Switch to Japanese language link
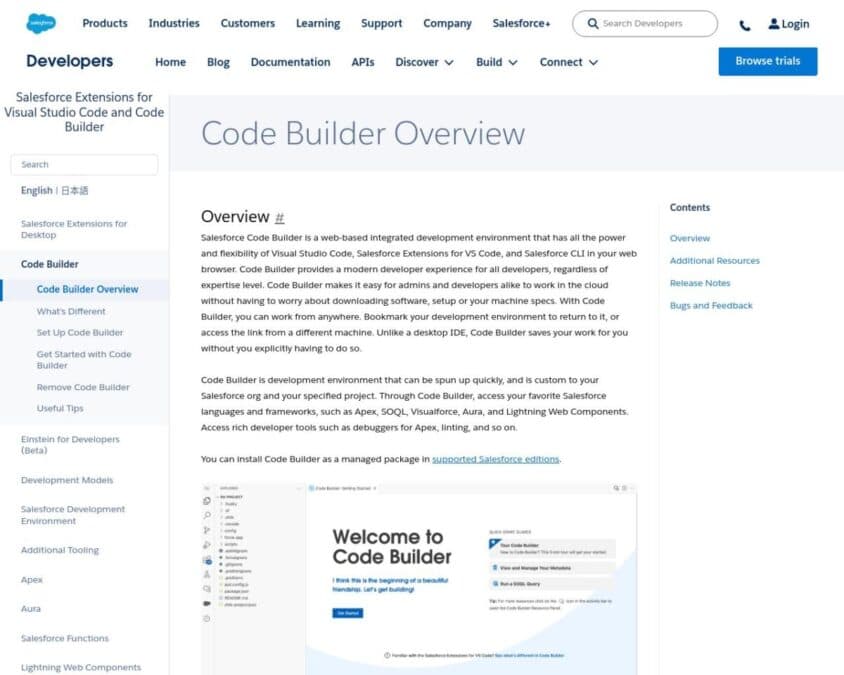Screen dimensions: 844x675 [74, 191]
